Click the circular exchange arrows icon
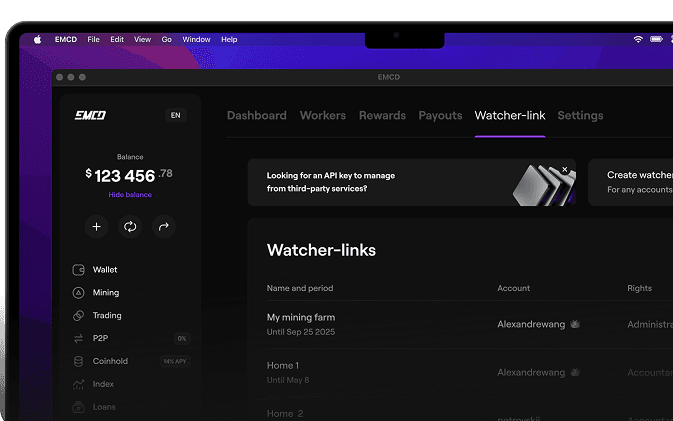The width and height of the screenshot is (673, 421). [130, 227]
